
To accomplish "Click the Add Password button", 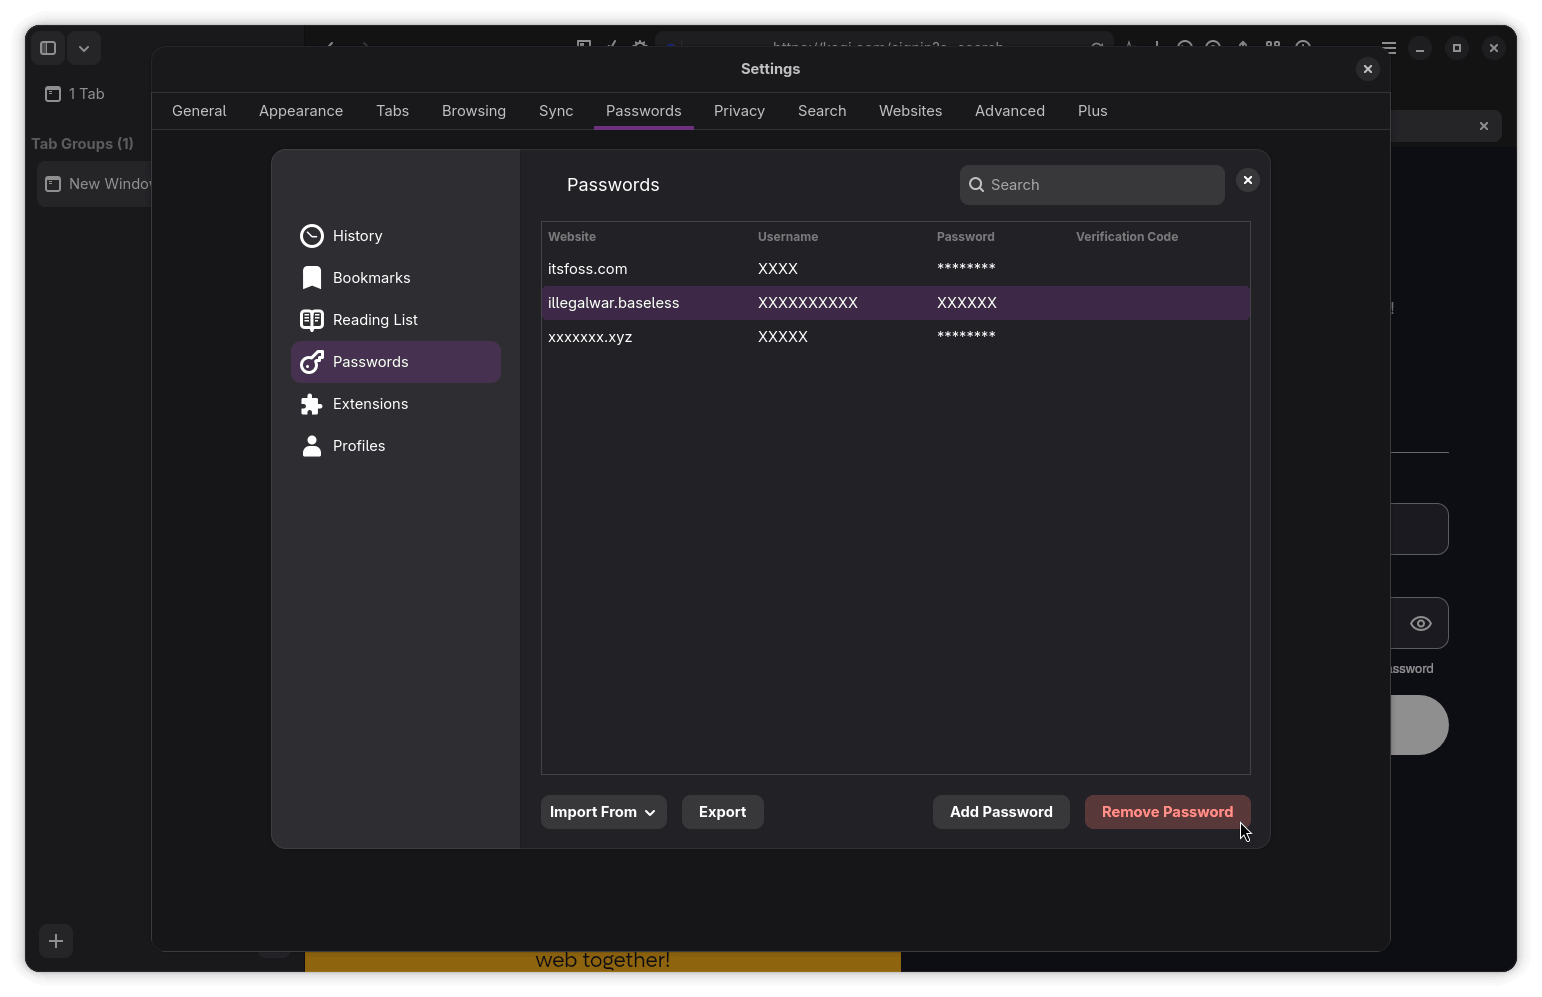I will (x=1001, y=812).
